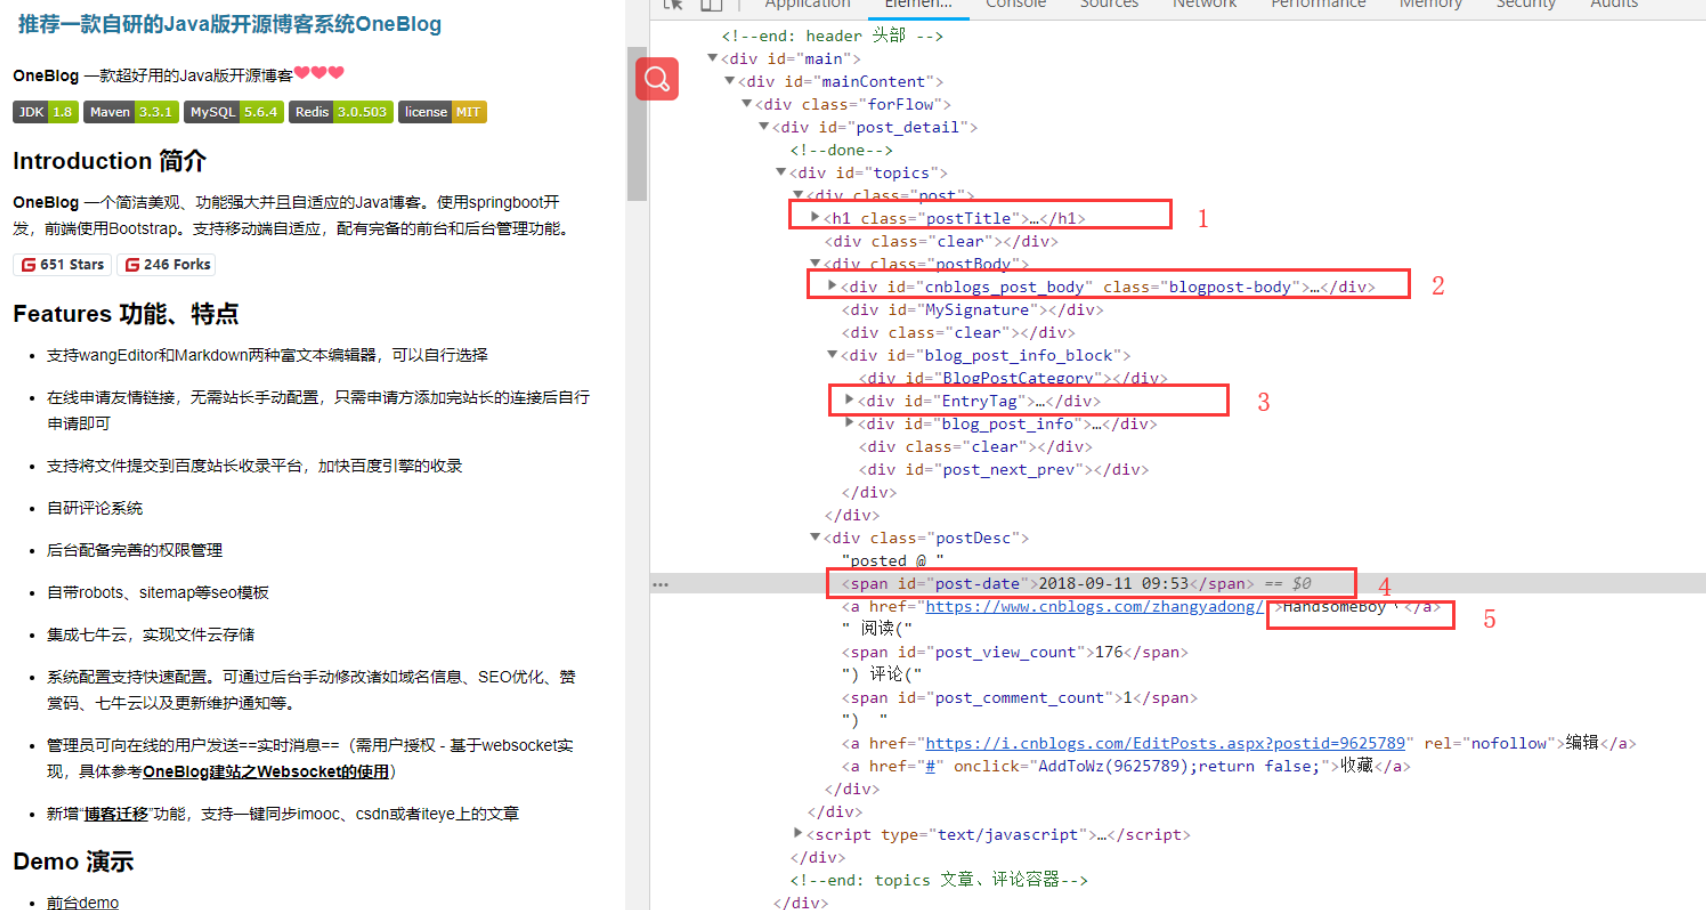The image size is (1706, 910).
Task: Open the 前台demo link
Action: [x=83, y=902]
